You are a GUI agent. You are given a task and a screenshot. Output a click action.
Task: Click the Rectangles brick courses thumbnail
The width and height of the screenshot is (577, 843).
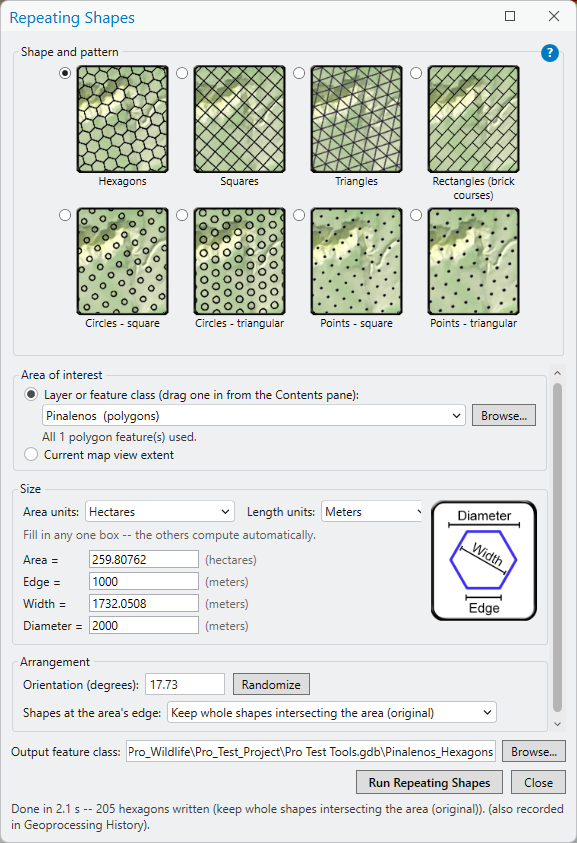pyautogui.click(x=474, y=119)
